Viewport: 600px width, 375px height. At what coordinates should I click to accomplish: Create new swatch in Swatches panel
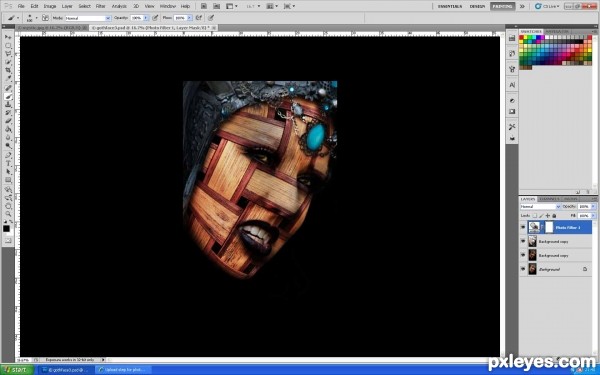pos(577,192)
